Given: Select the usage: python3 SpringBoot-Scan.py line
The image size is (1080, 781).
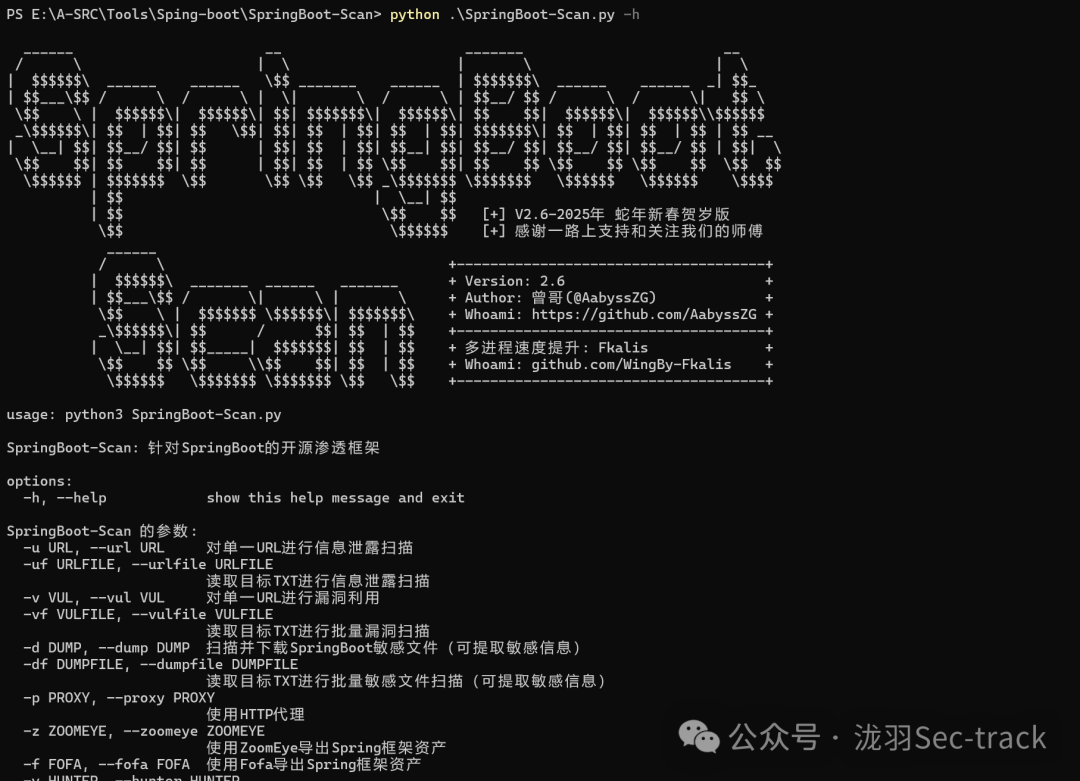Looking at the screenshot, I should tap(145, 414).
